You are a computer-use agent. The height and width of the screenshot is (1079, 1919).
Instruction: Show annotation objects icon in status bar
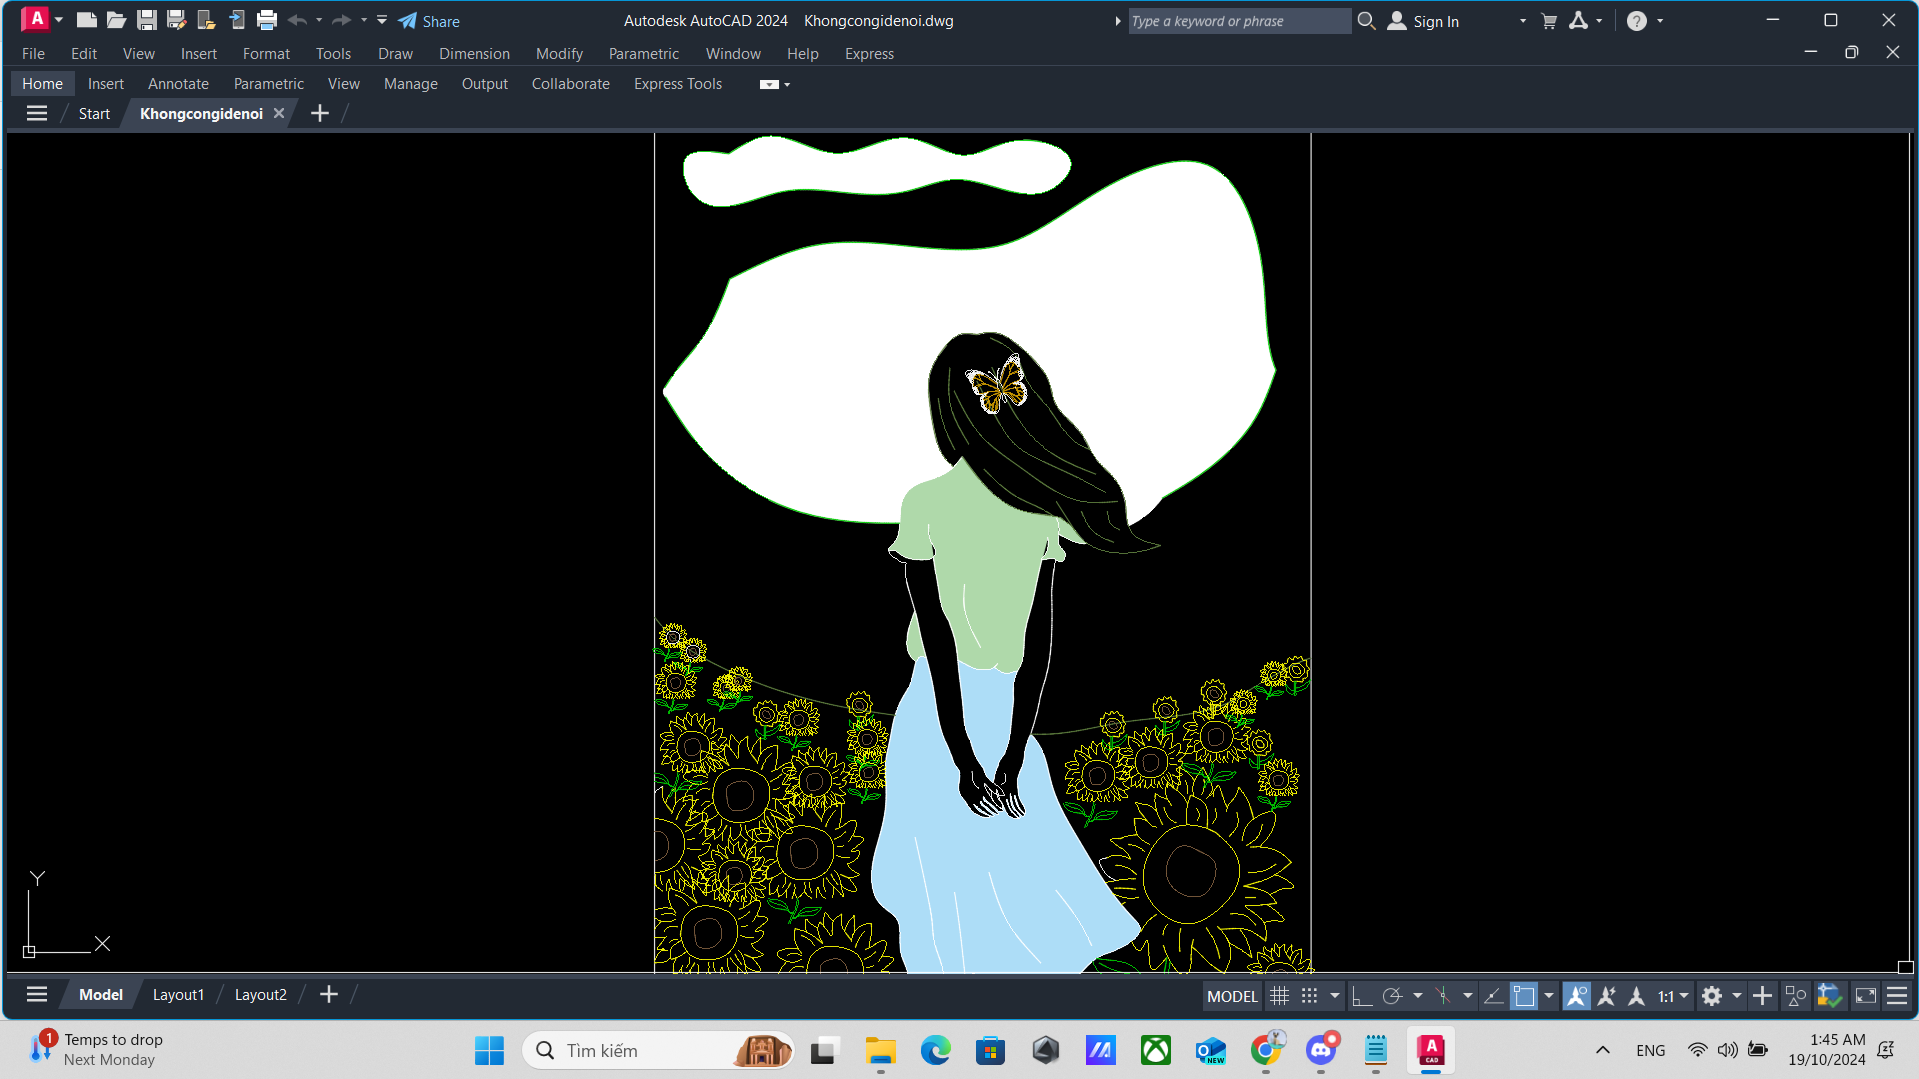(x=1577, y=996)
